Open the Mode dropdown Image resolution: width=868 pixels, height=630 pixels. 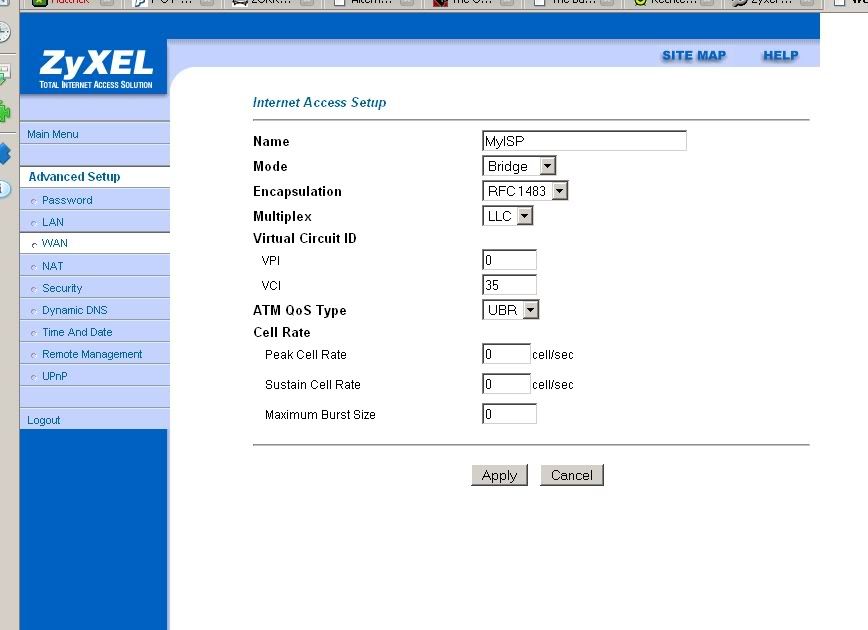pos(519,166)
